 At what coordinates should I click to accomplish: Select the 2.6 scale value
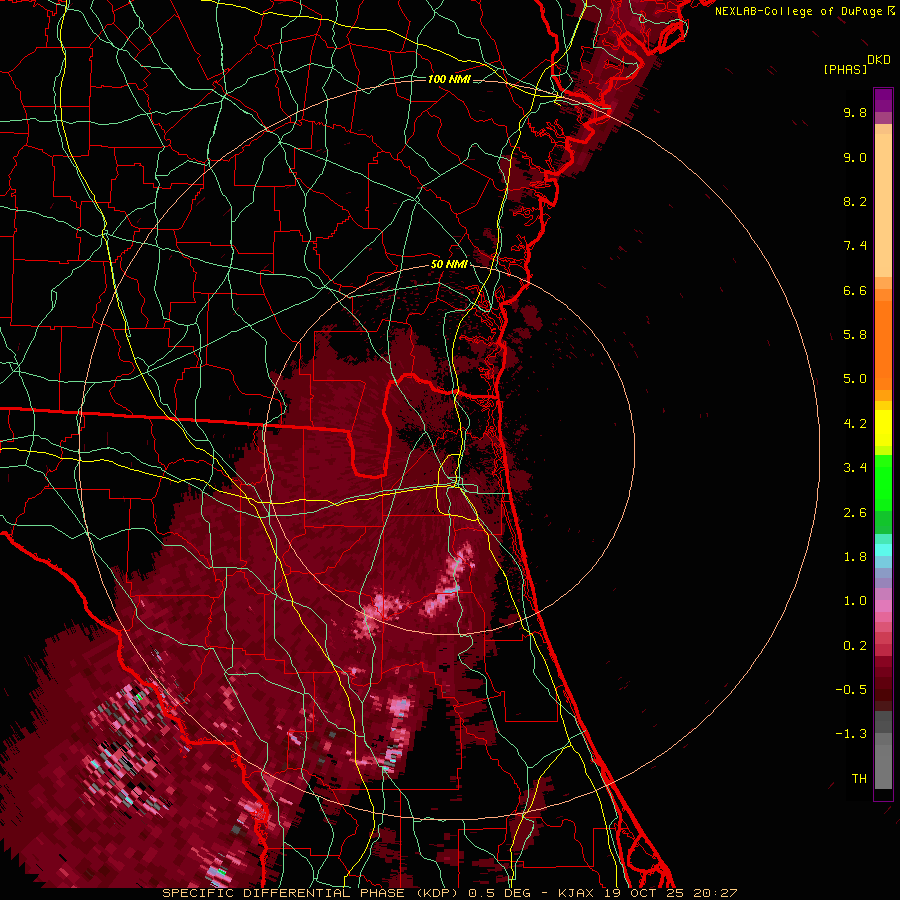point(855,513)
